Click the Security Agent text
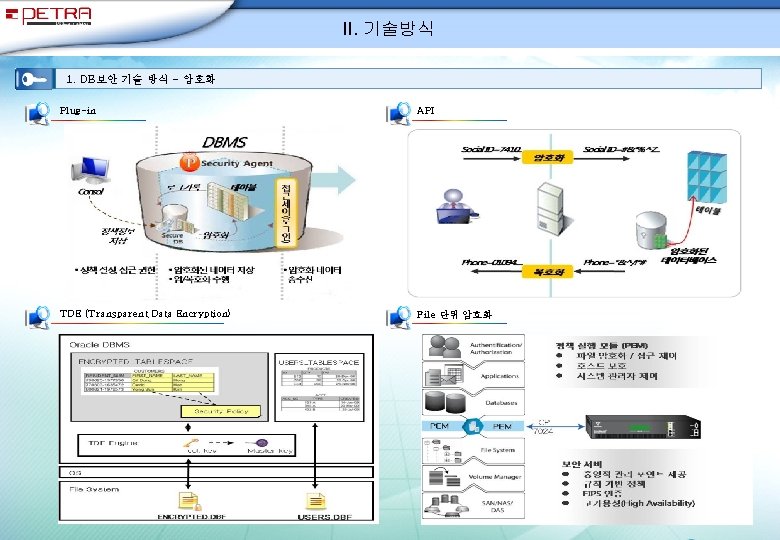The height and width of the screenshot is (540, 780). tap(237, 163)
